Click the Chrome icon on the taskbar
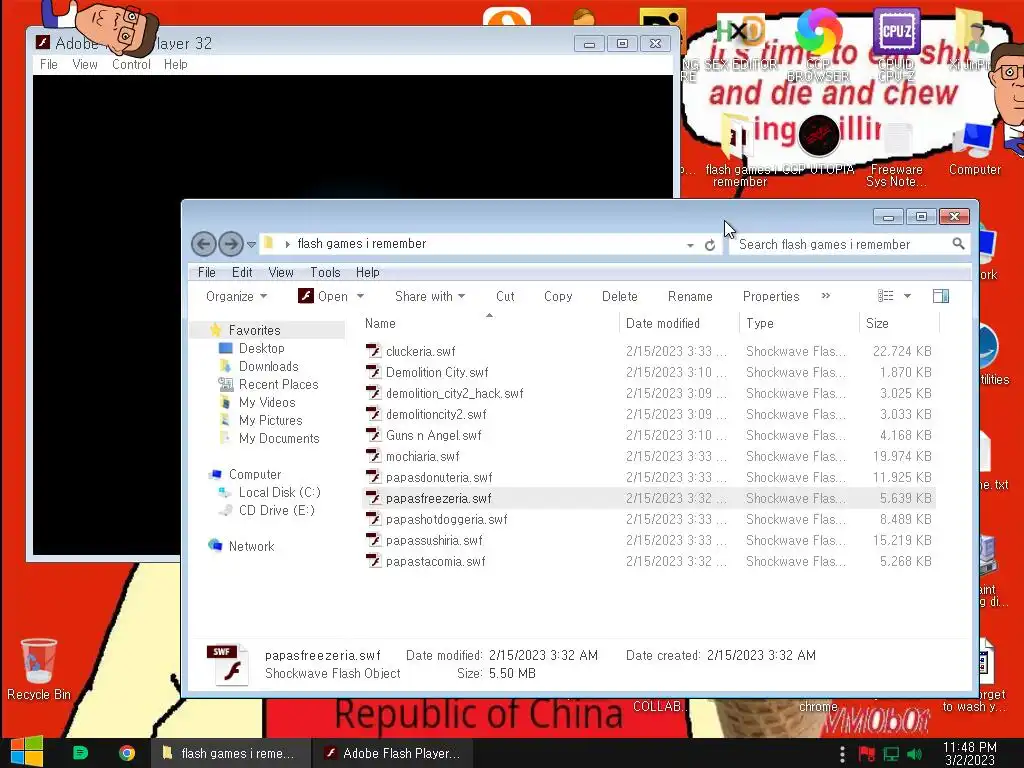This screenshot has width=1024, height=768. tap(127, 753)
